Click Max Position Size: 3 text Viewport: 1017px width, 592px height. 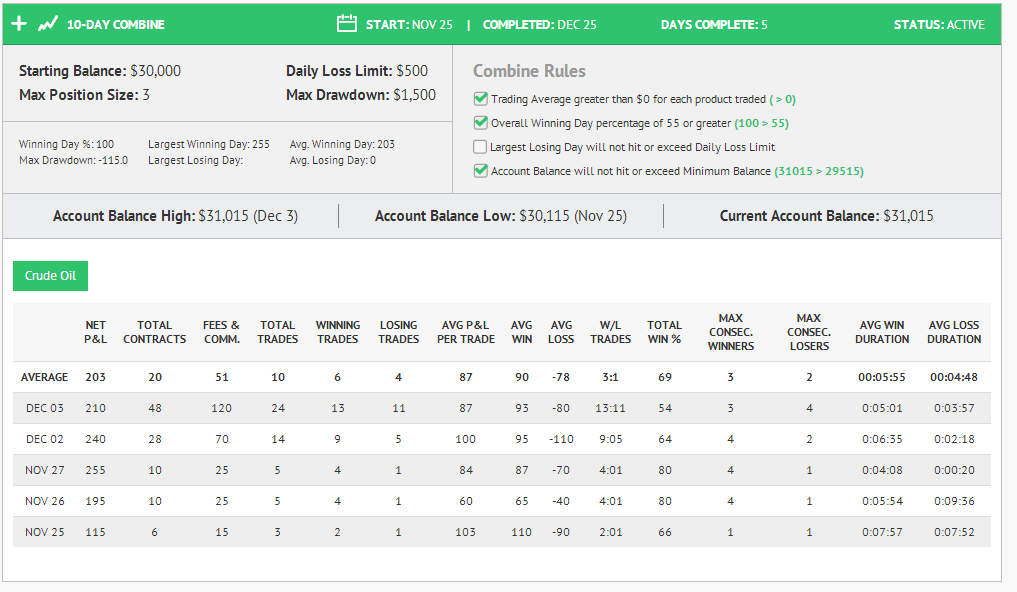84,95
